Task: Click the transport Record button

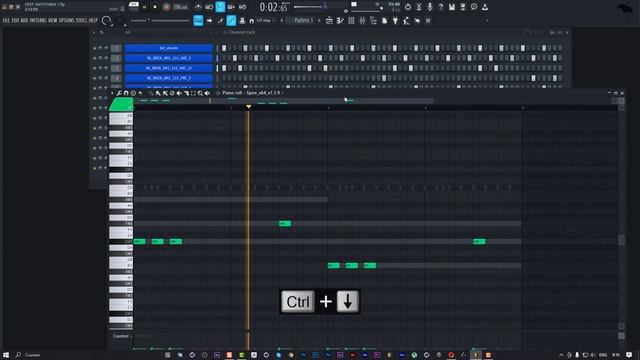Action: pyautogui.click(x=166, y=7)
